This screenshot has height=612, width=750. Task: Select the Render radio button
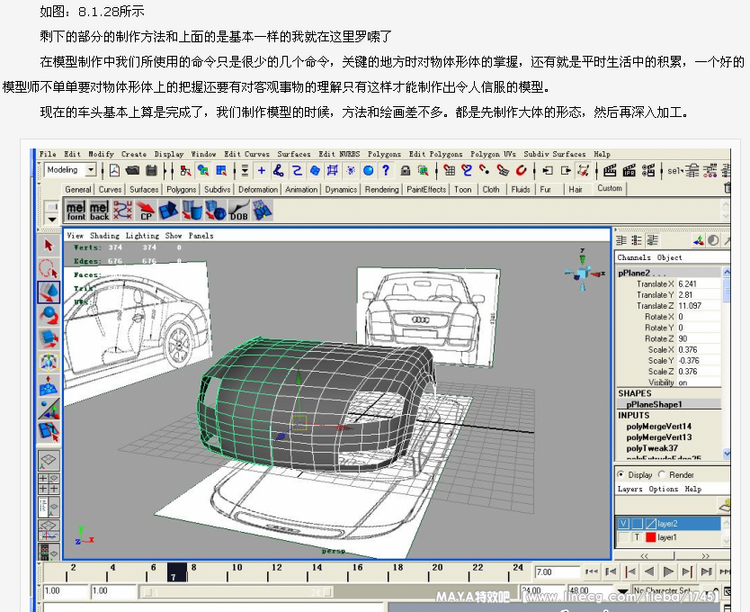(662, 474)
